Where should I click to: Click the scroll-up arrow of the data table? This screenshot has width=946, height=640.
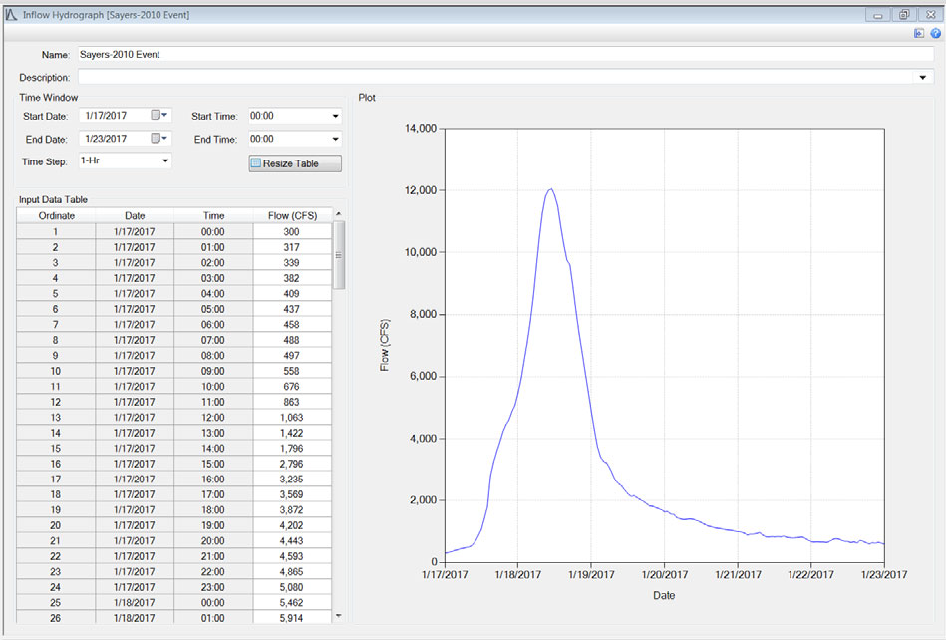[x=338, y=213]
